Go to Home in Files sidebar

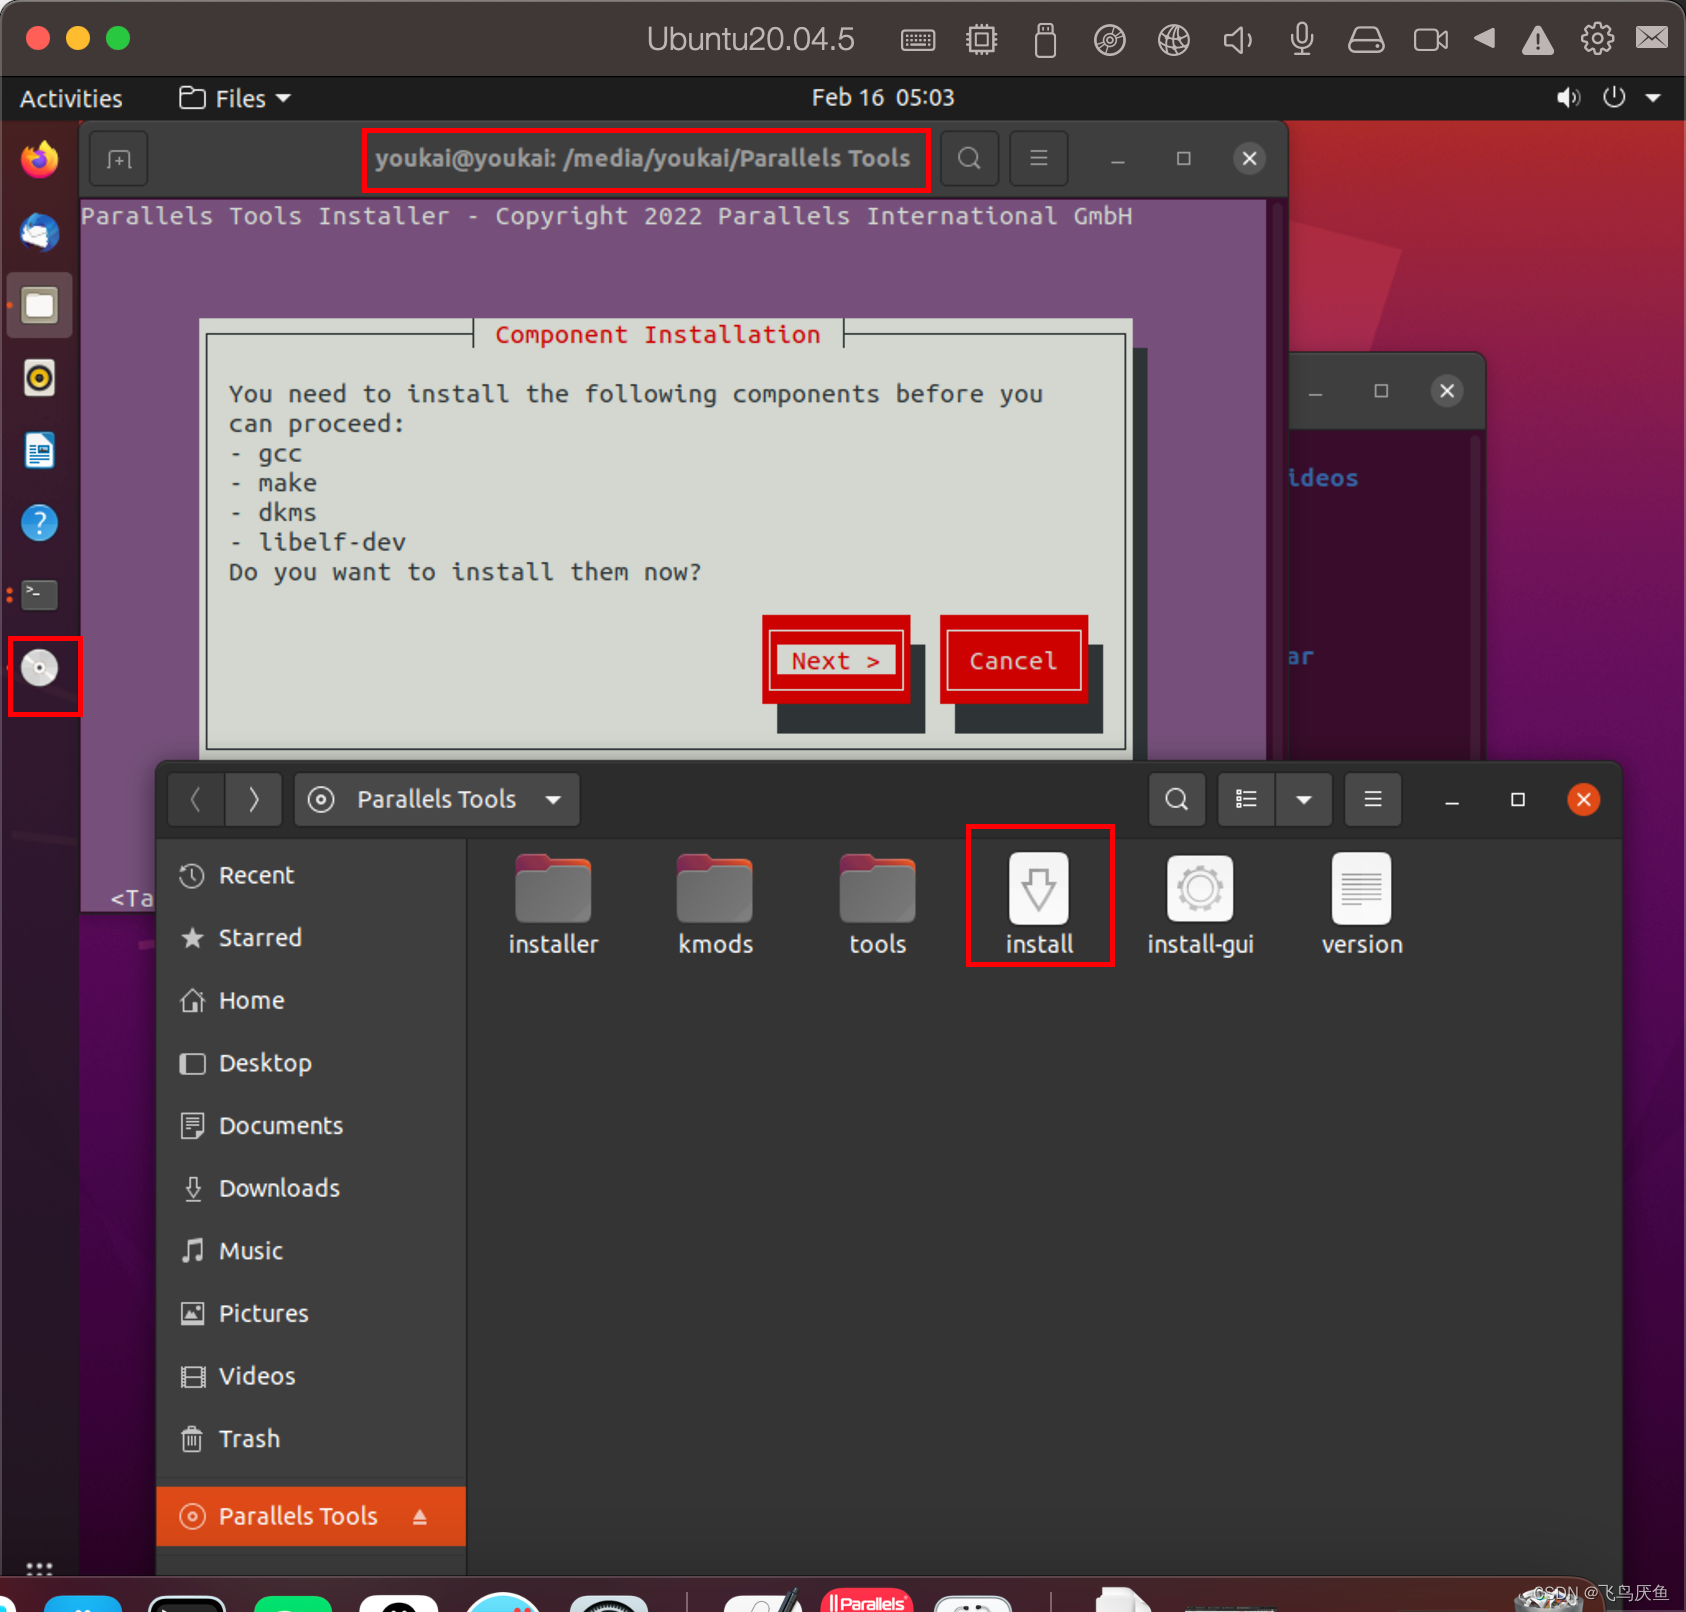(x=312, y=1001)
